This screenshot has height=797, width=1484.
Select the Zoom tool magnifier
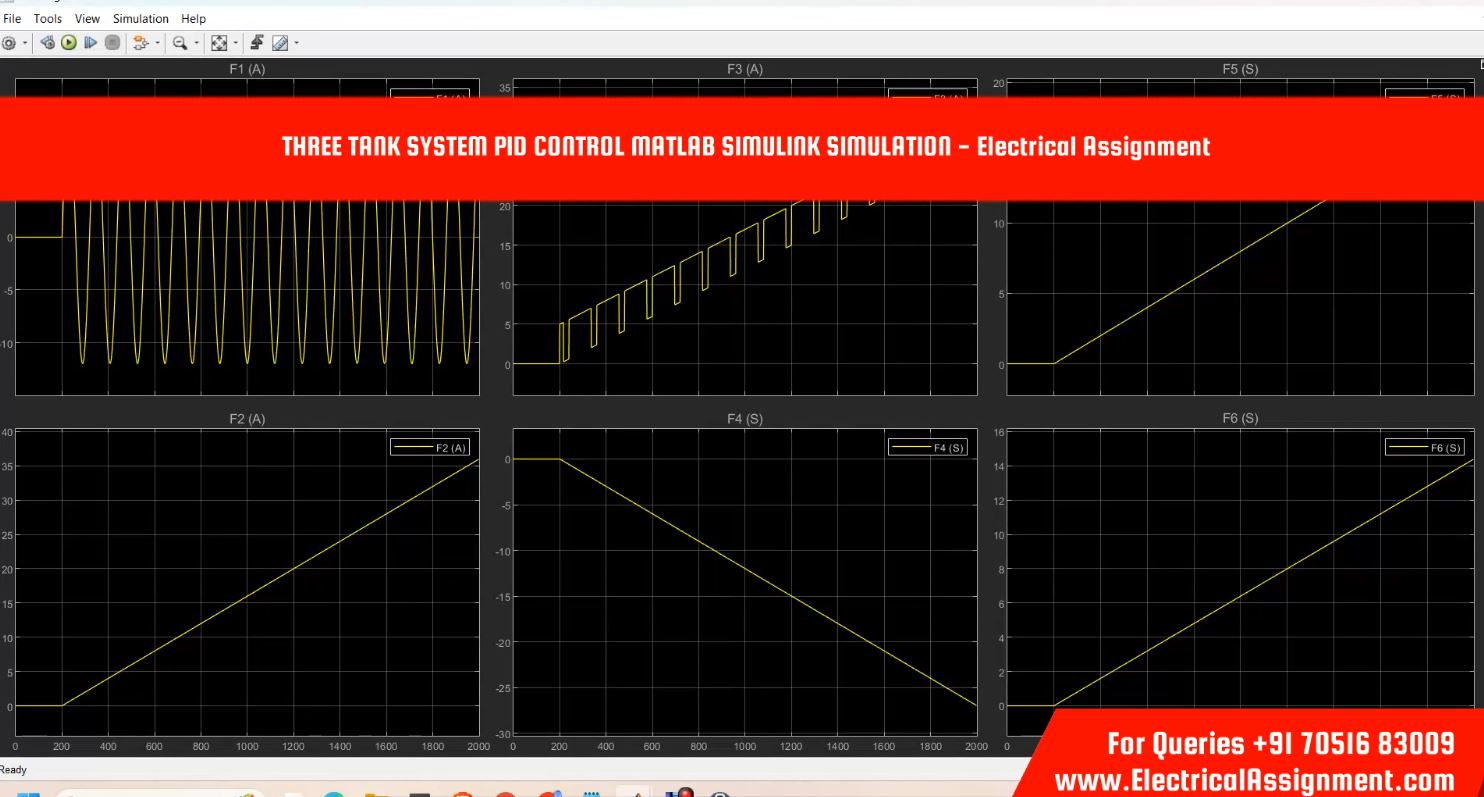coord(179,43)
